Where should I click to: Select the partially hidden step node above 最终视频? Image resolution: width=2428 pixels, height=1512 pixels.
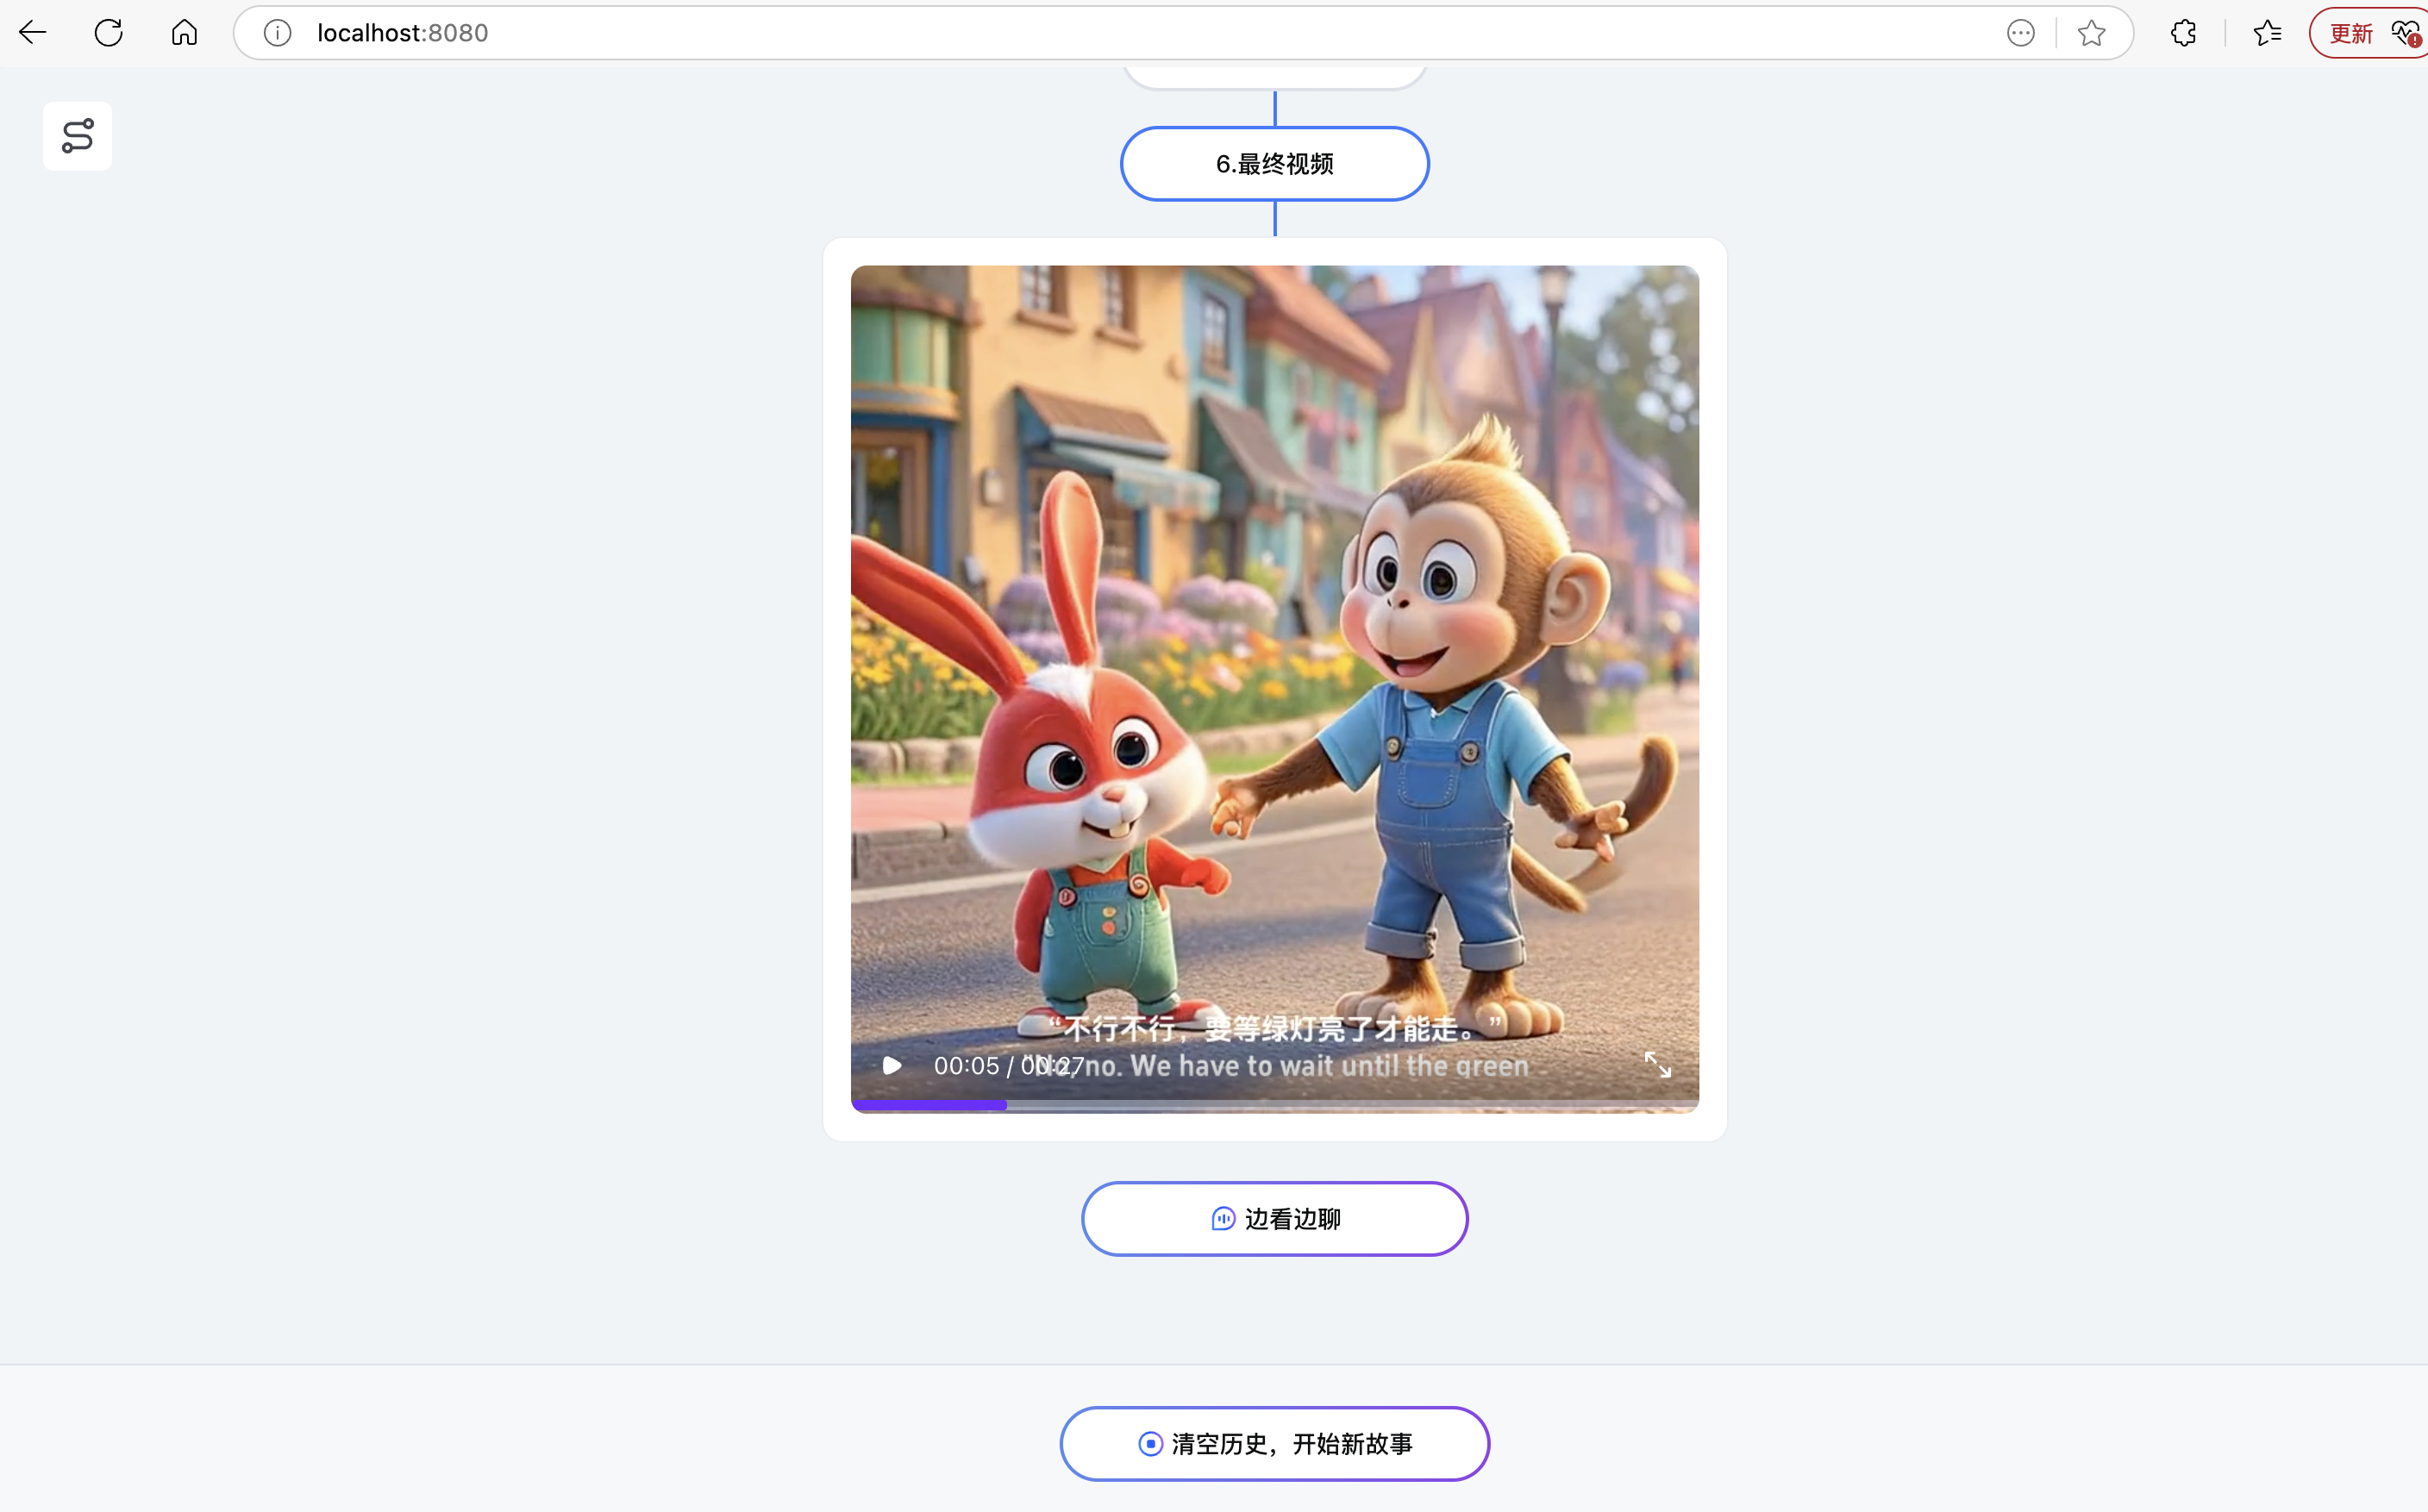(x=1274, y=76)
